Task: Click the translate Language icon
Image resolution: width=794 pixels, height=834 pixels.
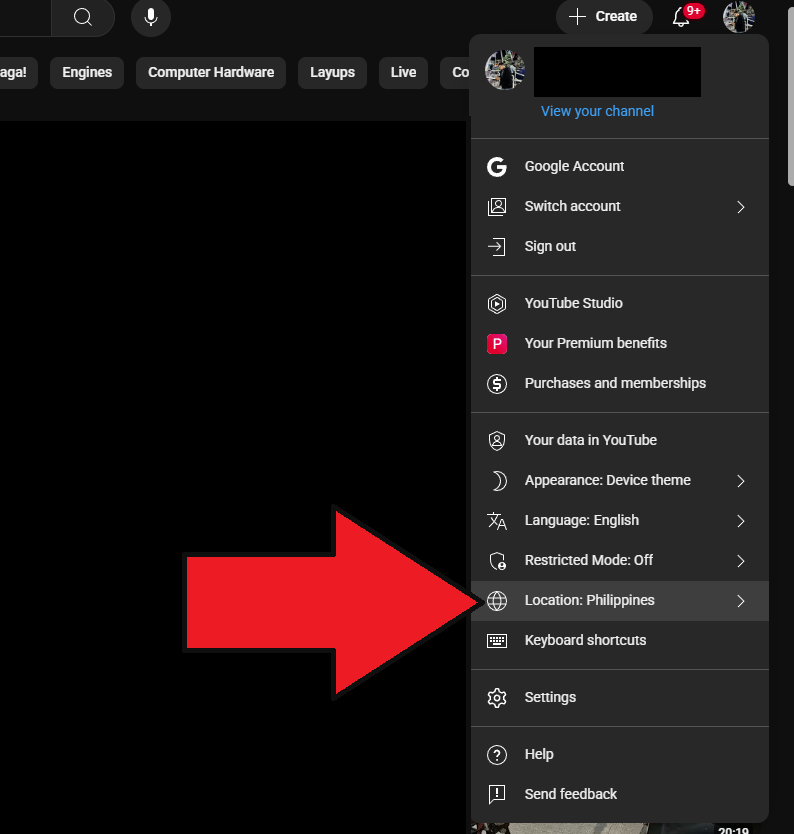Action: pyautogui.click(x=497, y=521)
